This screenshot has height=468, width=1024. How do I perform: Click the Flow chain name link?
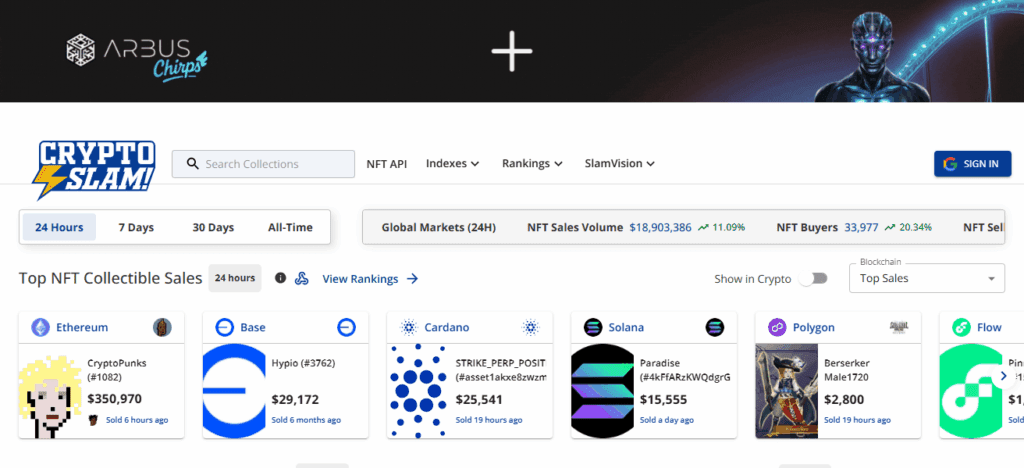click(x=989, y=328)
